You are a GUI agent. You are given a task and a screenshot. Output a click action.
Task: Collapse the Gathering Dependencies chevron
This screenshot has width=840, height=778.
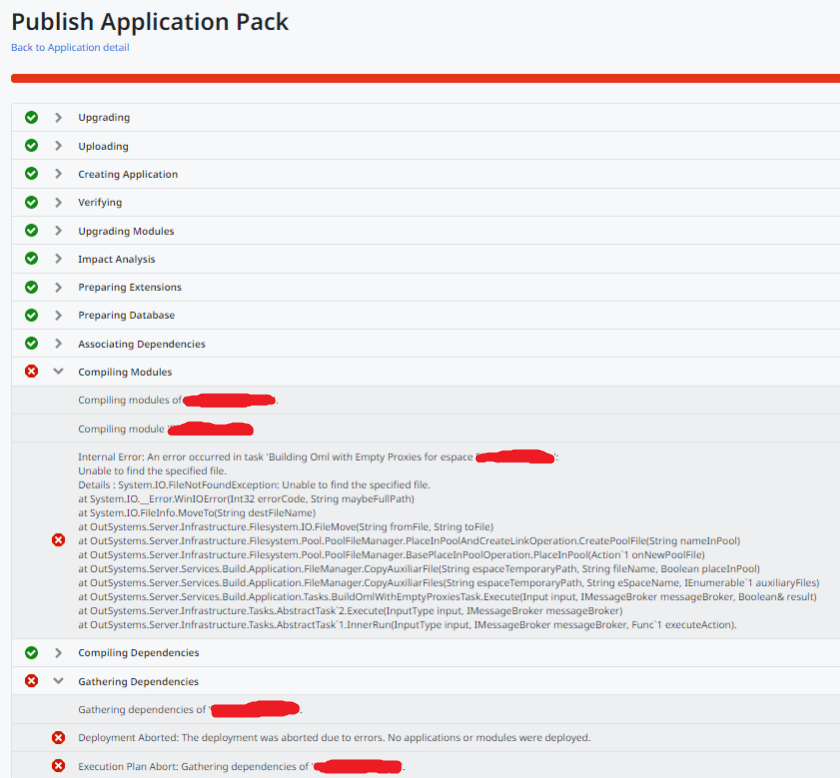[58, 681]
